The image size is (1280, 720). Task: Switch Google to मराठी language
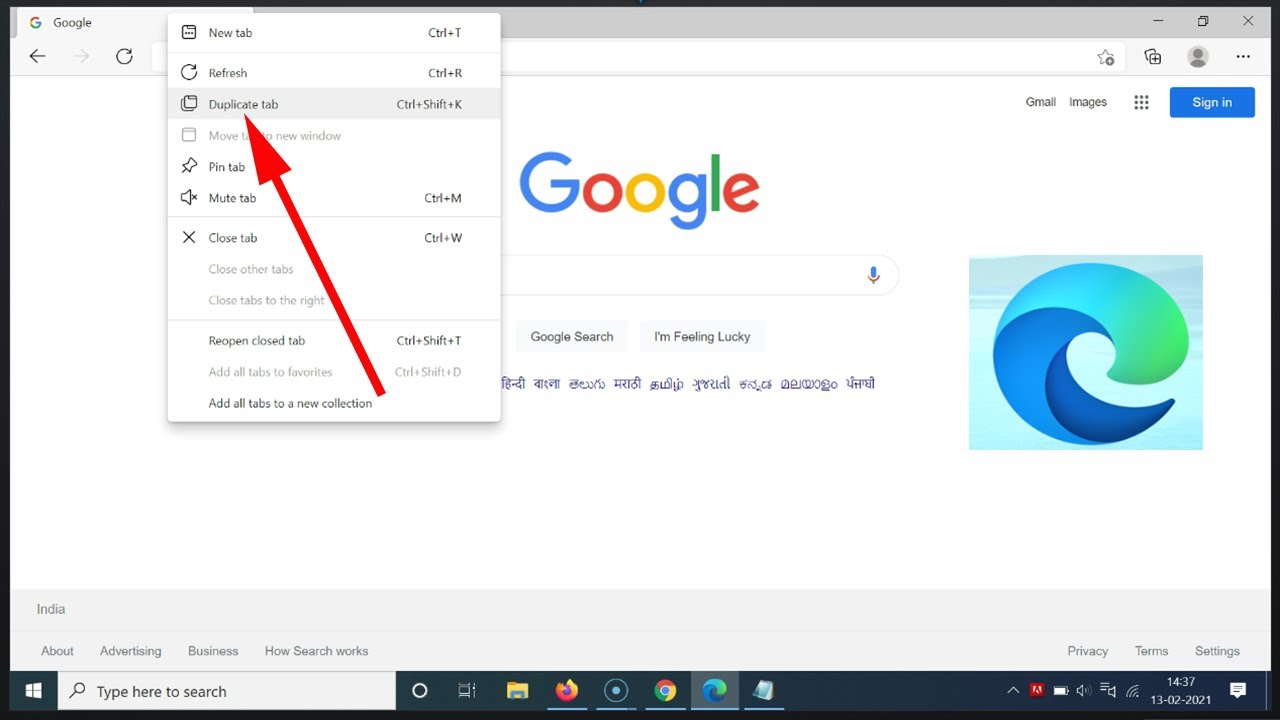[x=627, y=384]
